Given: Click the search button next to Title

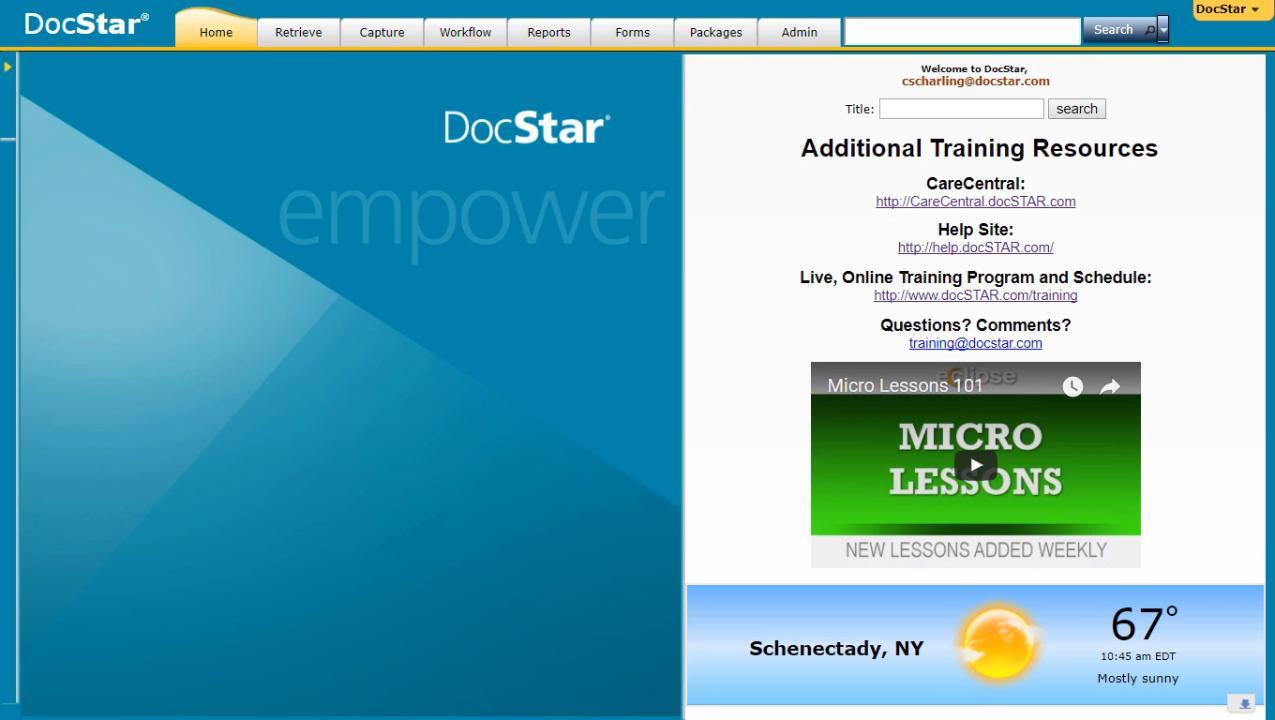Looking at the screenshot, I should coord(1077,109).
